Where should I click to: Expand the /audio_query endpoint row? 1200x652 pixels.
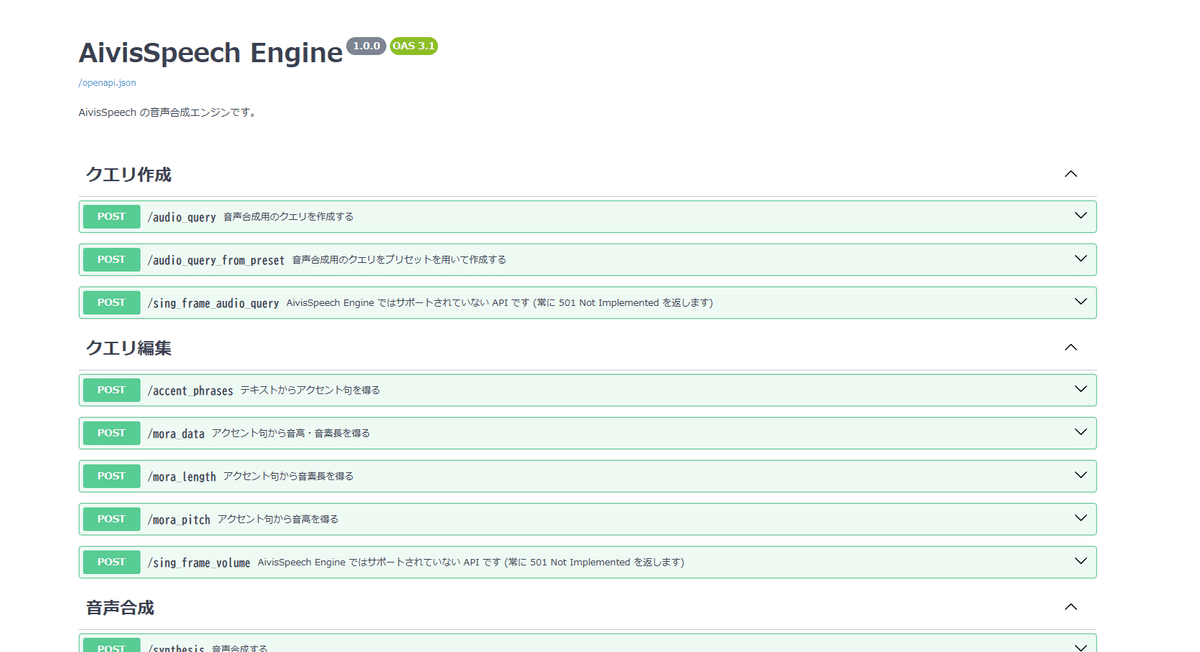[x=1080, y=216]
